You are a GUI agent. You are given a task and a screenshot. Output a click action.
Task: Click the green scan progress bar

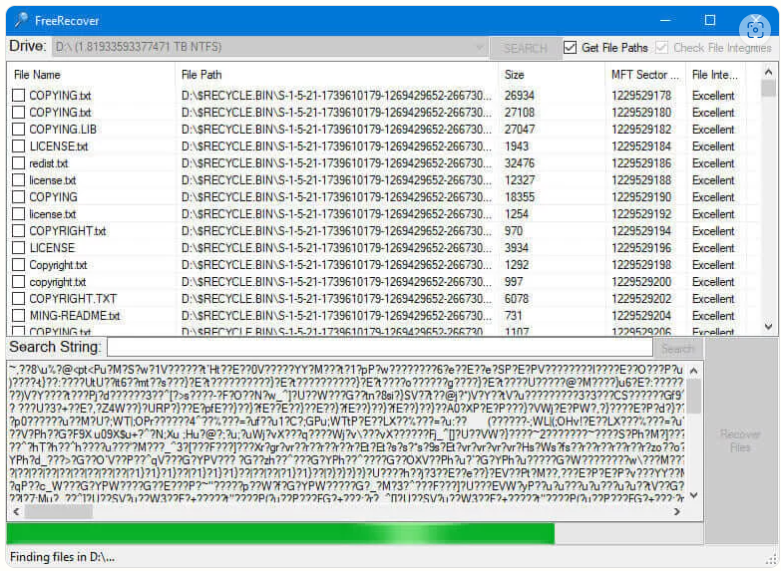[280, 533]
